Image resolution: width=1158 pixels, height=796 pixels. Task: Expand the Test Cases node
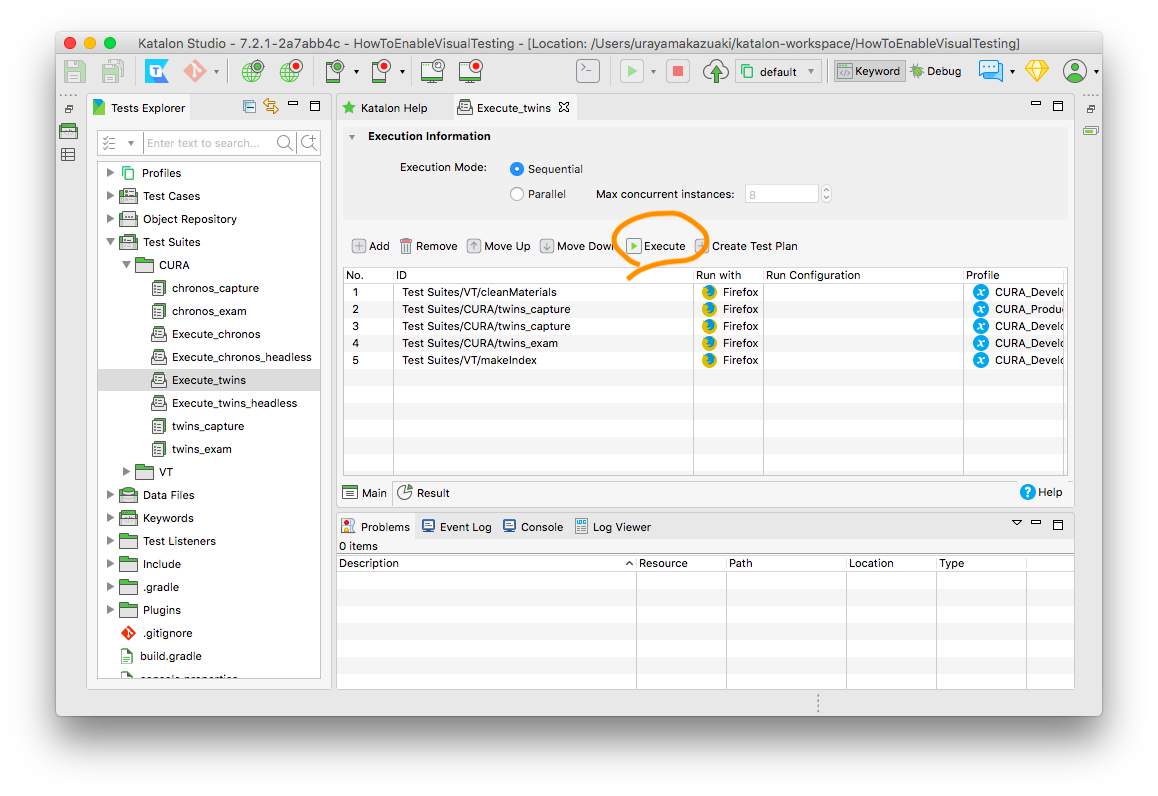click(110, 196)
